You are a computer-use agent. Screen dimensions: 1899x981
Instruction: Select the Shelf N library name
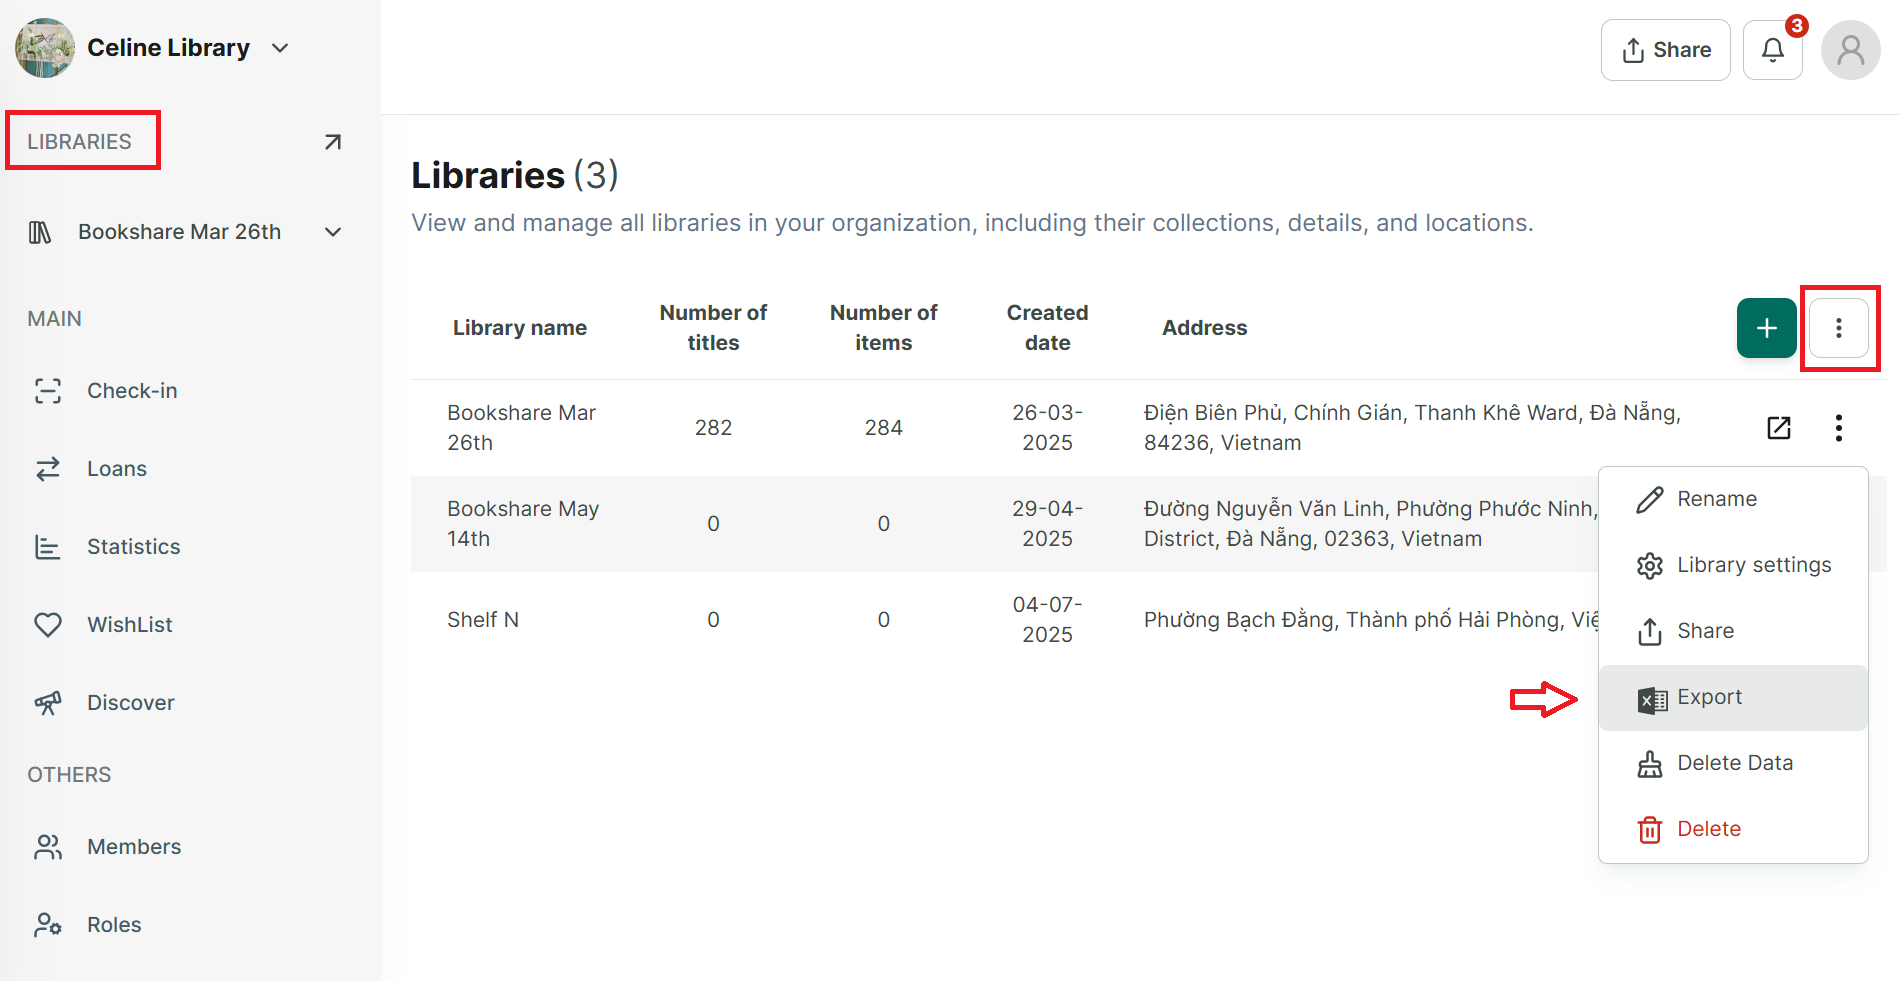pos(483,620)
